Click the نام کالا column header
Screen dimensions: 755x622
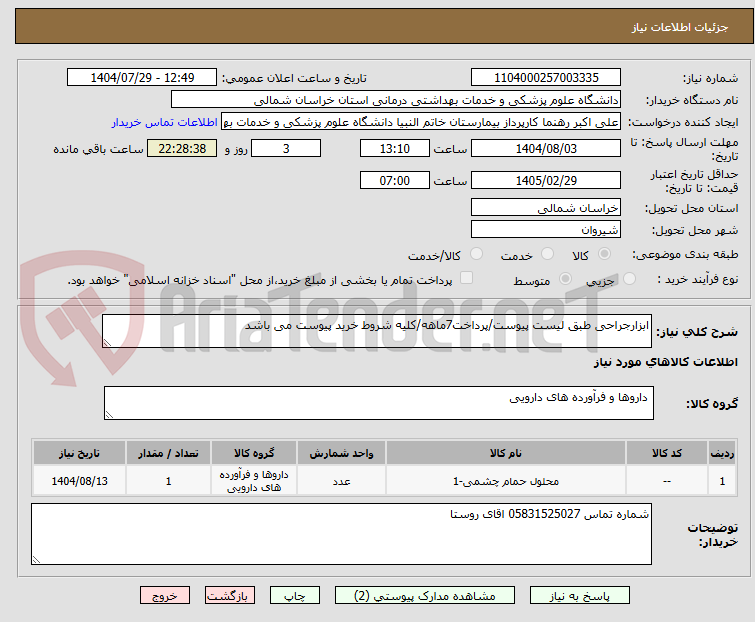tap(506, 453)
